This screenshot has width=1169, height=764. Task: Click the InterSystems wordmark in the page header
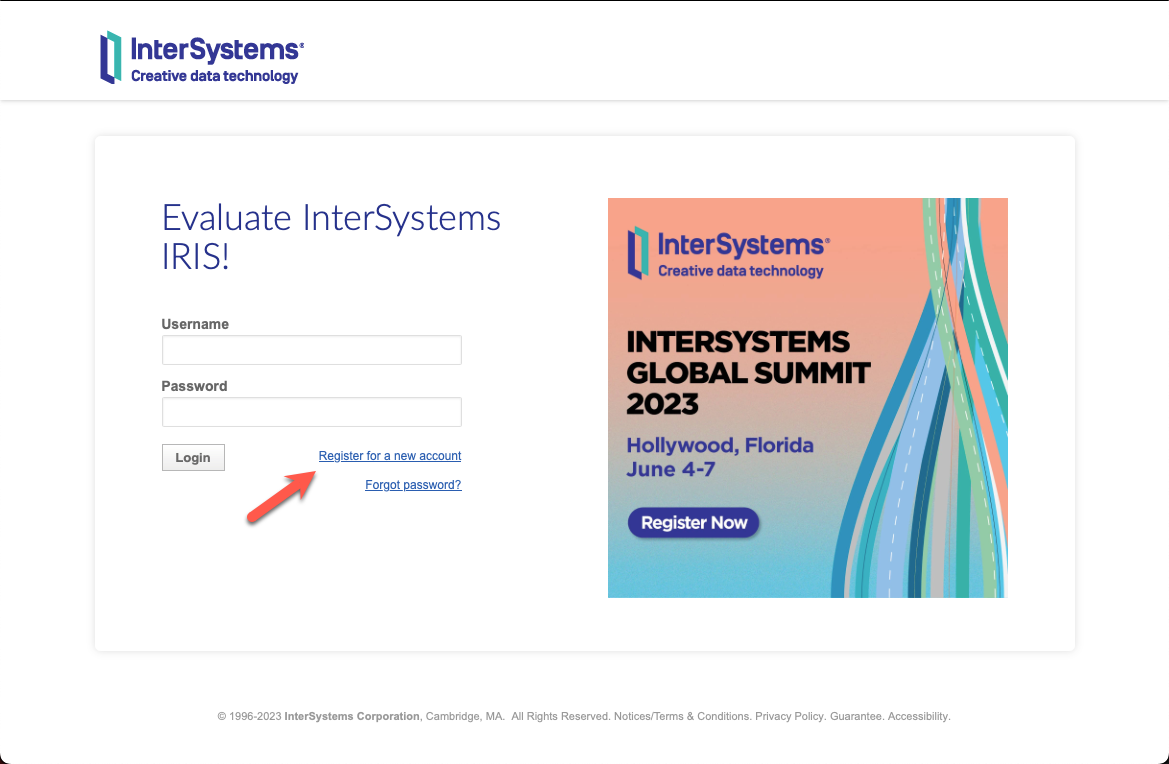[217, 49]
